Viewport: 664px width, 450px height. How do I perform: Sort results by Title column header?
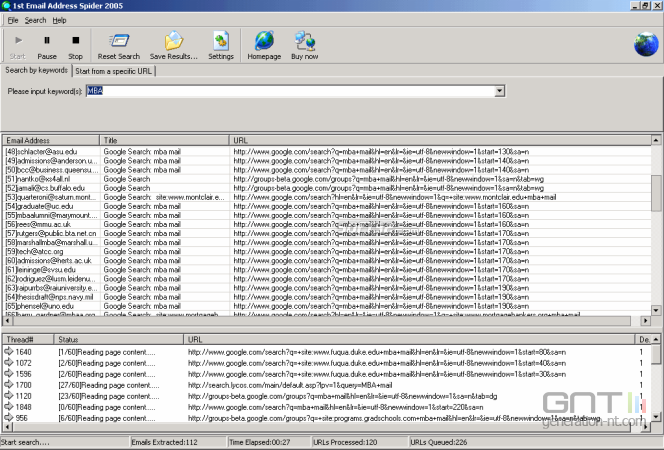pos(164,141)
